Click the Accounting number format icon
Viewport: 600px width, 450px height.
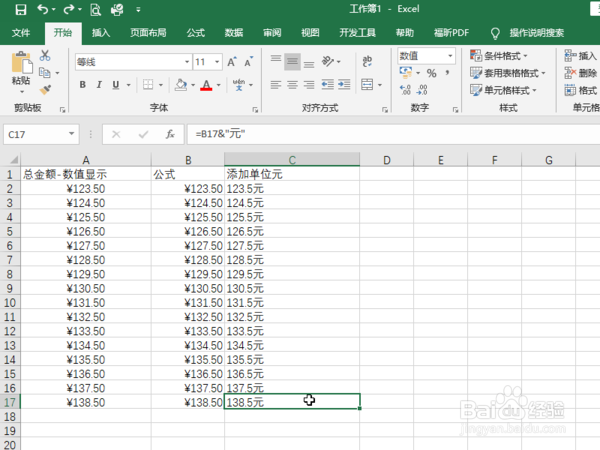(x=406, y=72)
